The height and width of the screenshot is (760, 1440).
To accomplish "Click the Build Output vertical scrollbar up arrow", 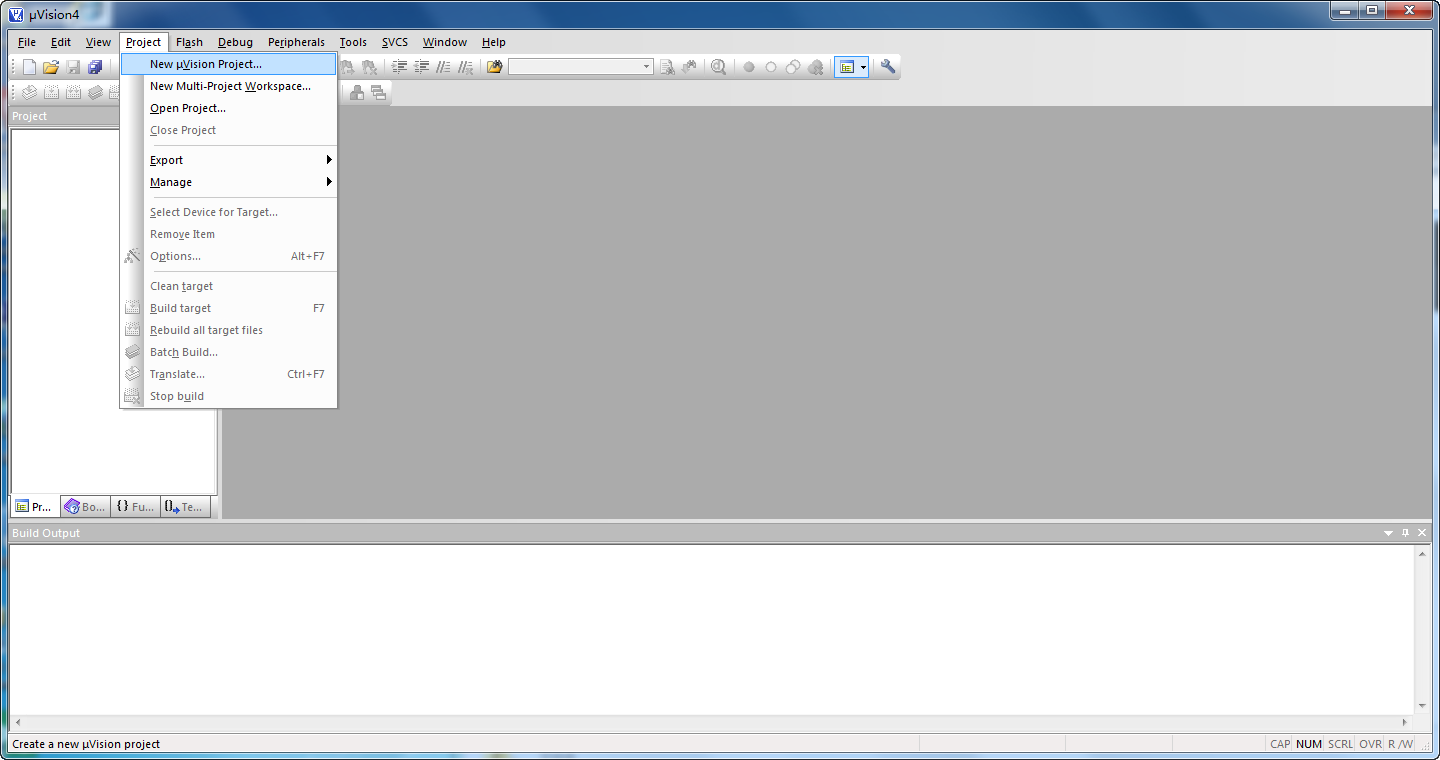I will pos(1422,554).
